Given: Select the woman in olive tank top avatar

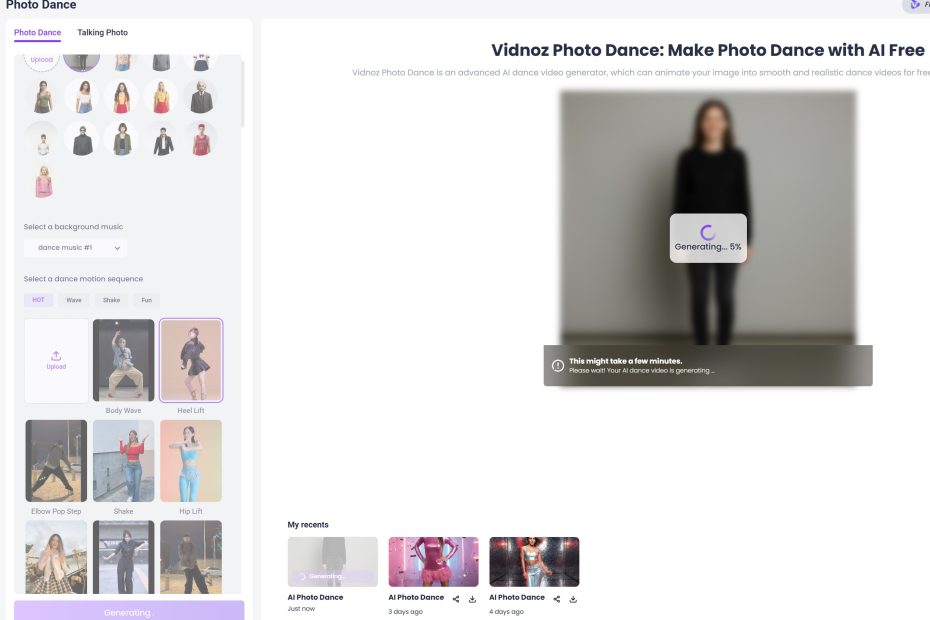Looking at the screenshot, I should [x=43, y=96].
